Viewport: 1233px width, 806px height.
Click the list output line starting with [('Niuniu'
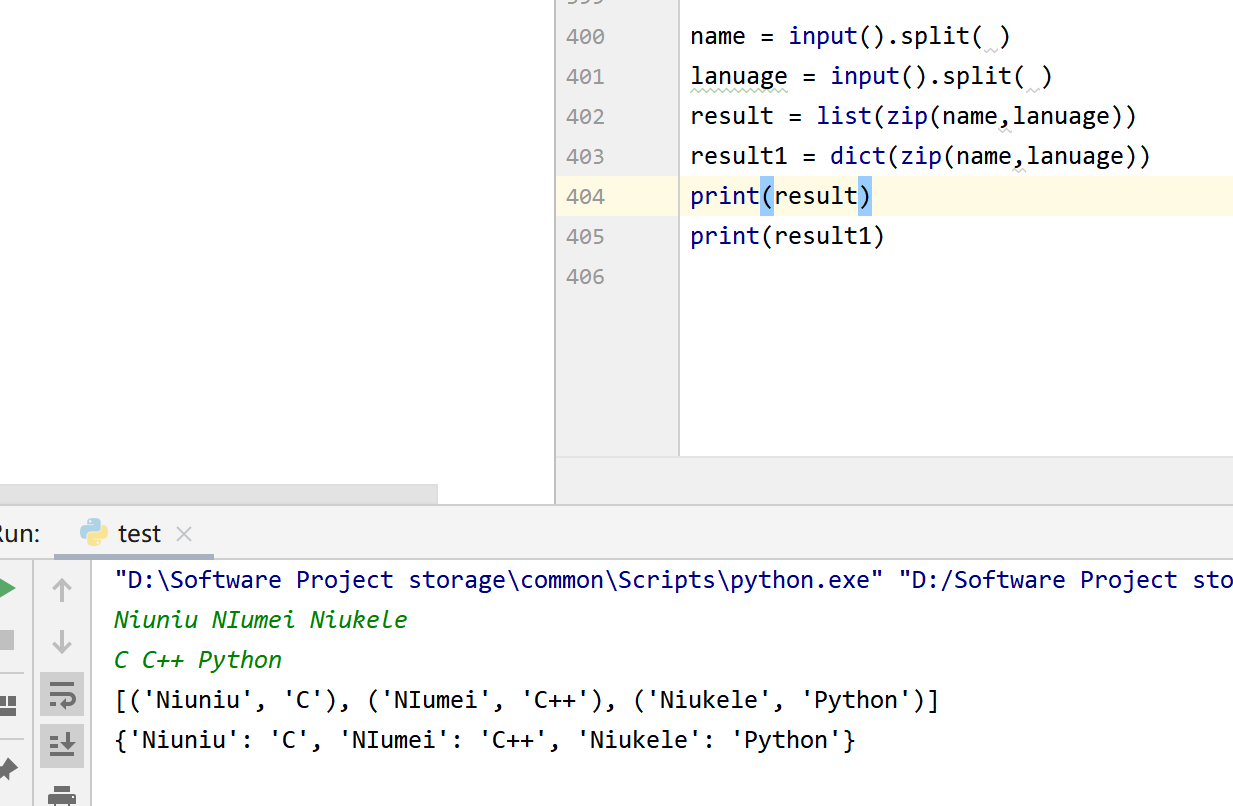(x=527, y=700)
